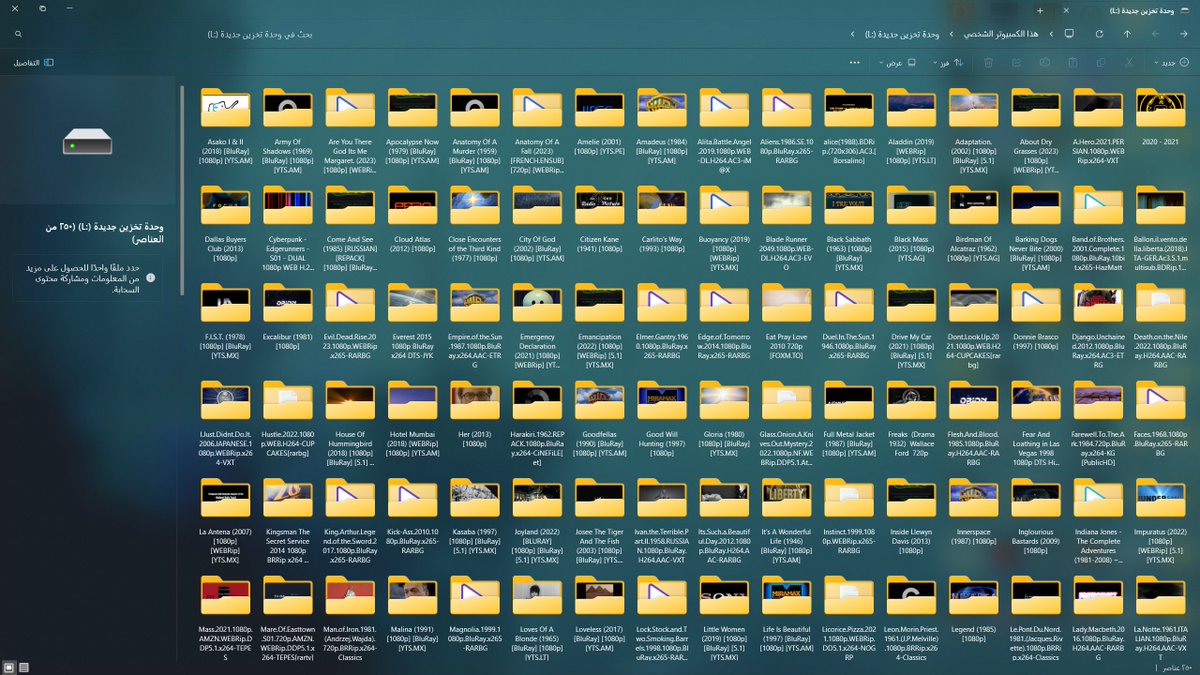Click the info icon in details pane
Viewport: 1200px width, 675px height.
tap(151, 278)
